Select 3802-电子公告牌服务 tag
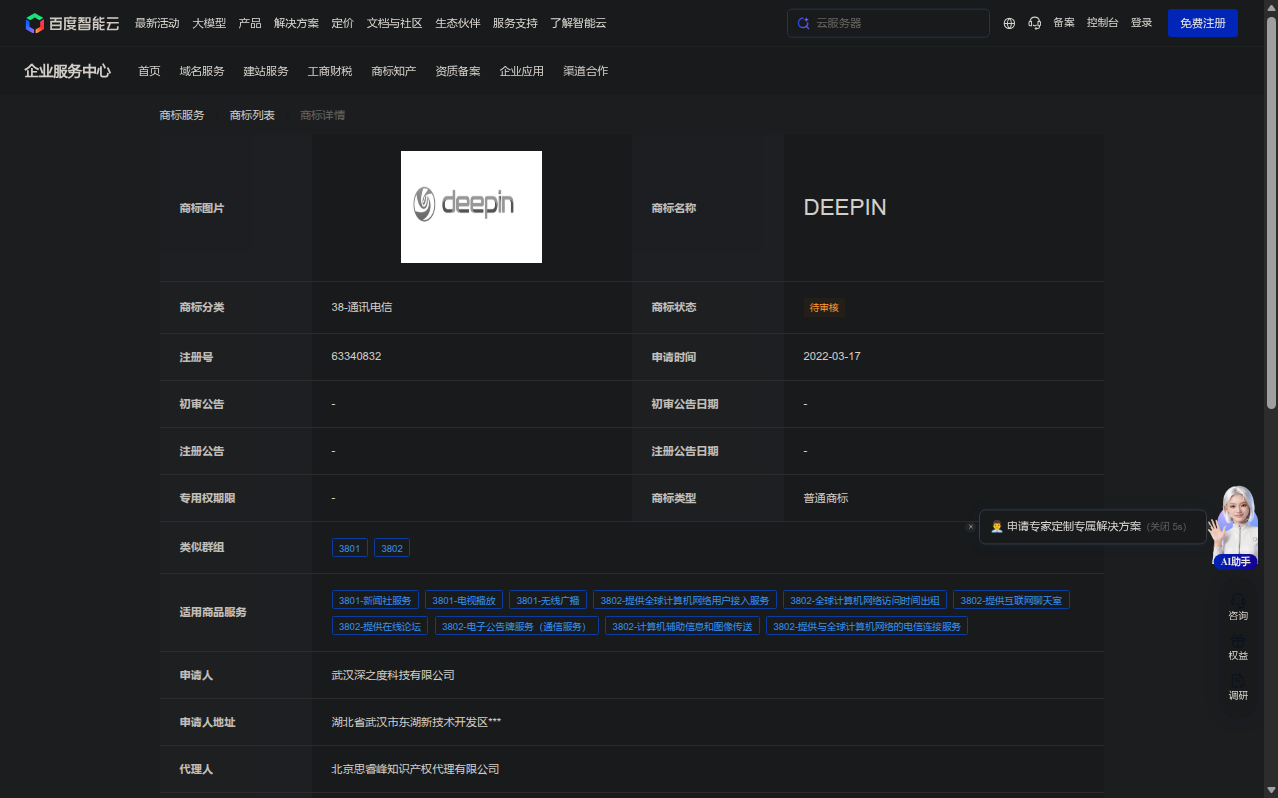This screenshot has width=1278, height=798. click(x=517, y=626)
